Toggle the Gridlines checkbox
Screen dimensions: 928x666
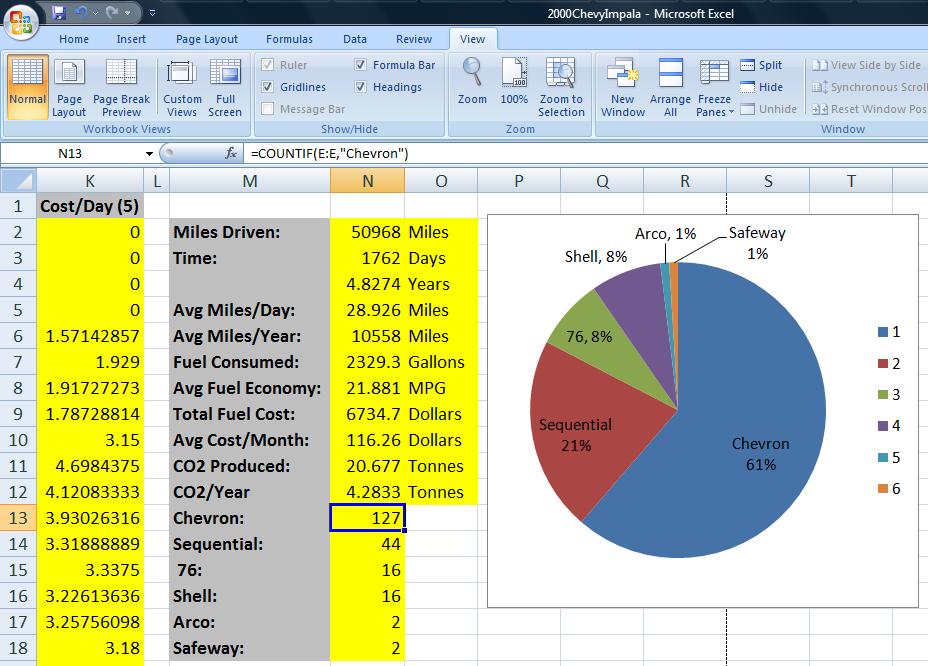(268, 86)
